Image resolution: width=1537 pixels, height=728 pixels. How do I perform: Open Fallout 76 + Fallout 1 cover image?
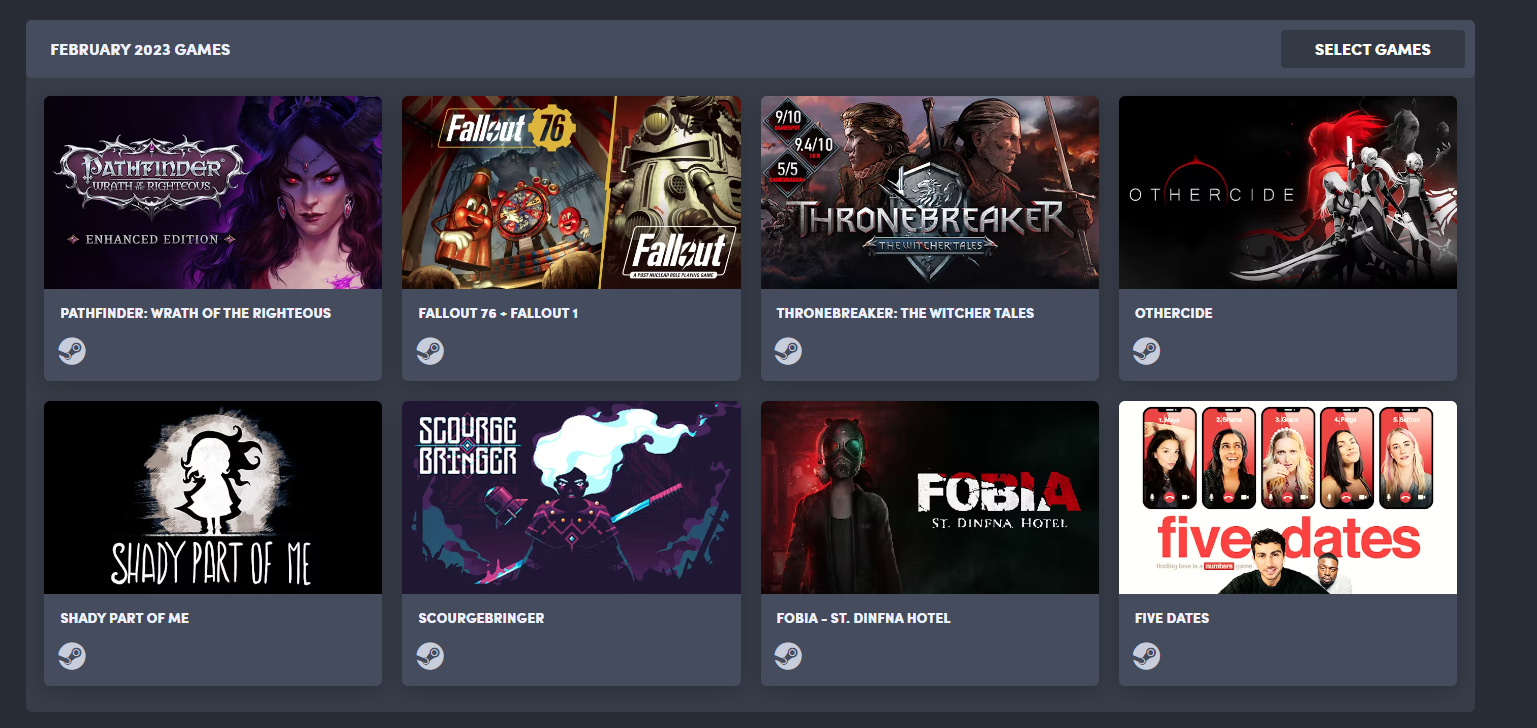pyautogui.click(x=571, y=192)
